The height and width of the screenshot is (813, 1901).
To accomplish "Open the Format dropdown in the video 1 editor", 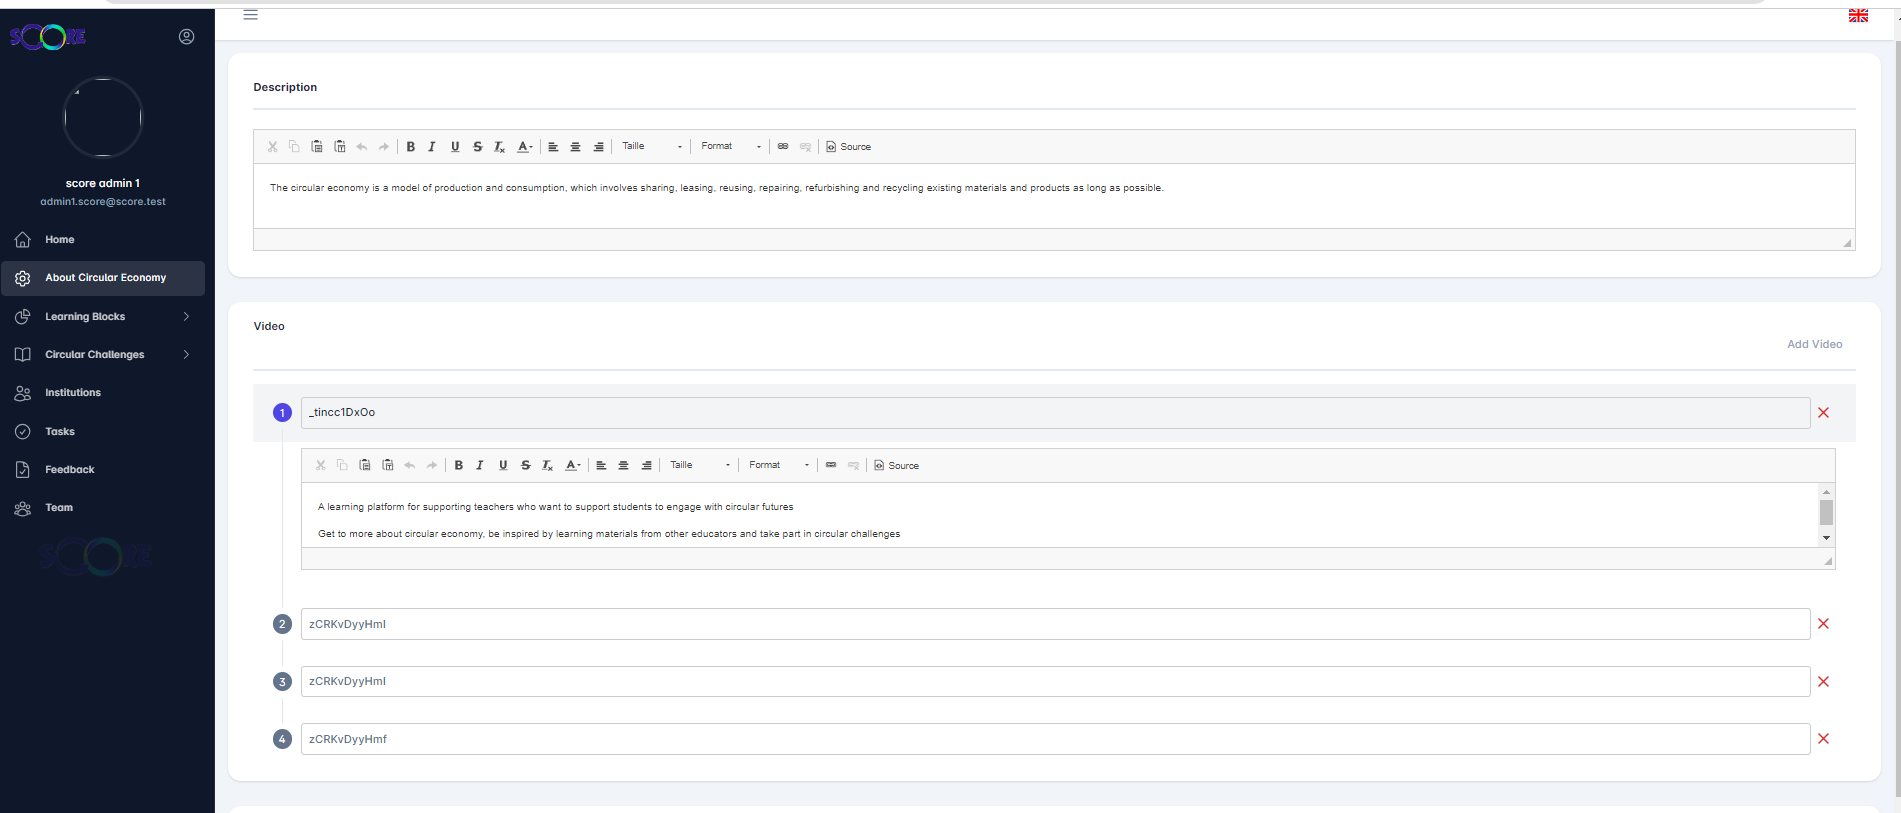I will 778,466.
